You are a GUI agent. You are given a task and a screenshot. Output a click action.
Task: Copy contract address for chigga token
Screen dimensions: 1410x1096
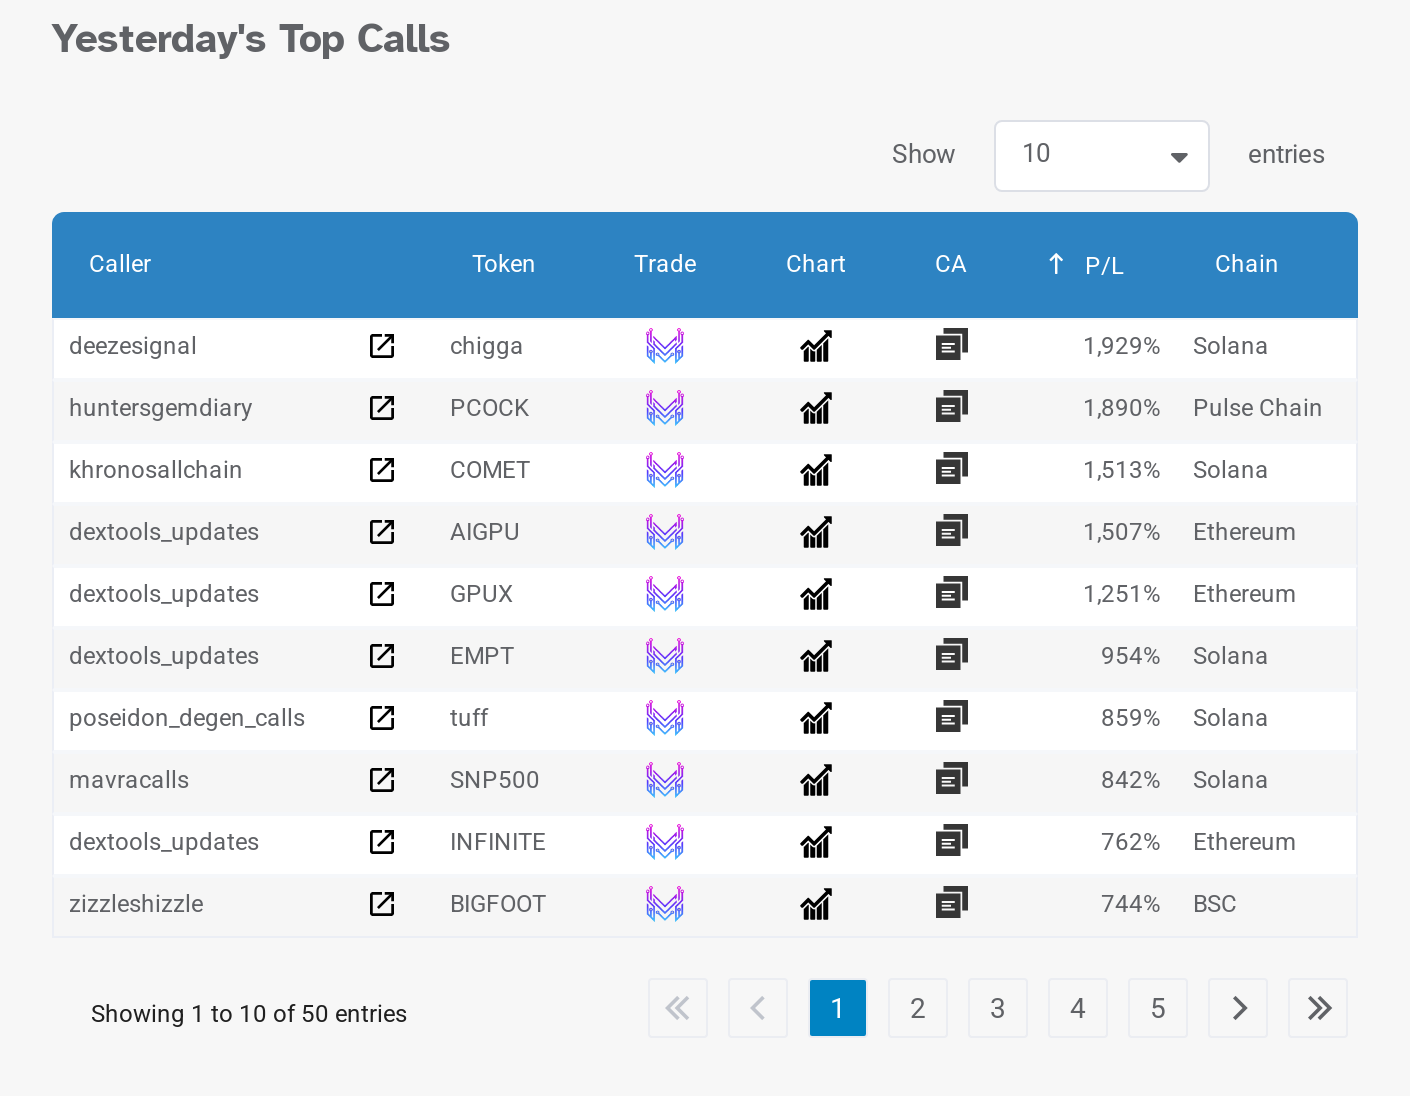(x=951, y=345)
